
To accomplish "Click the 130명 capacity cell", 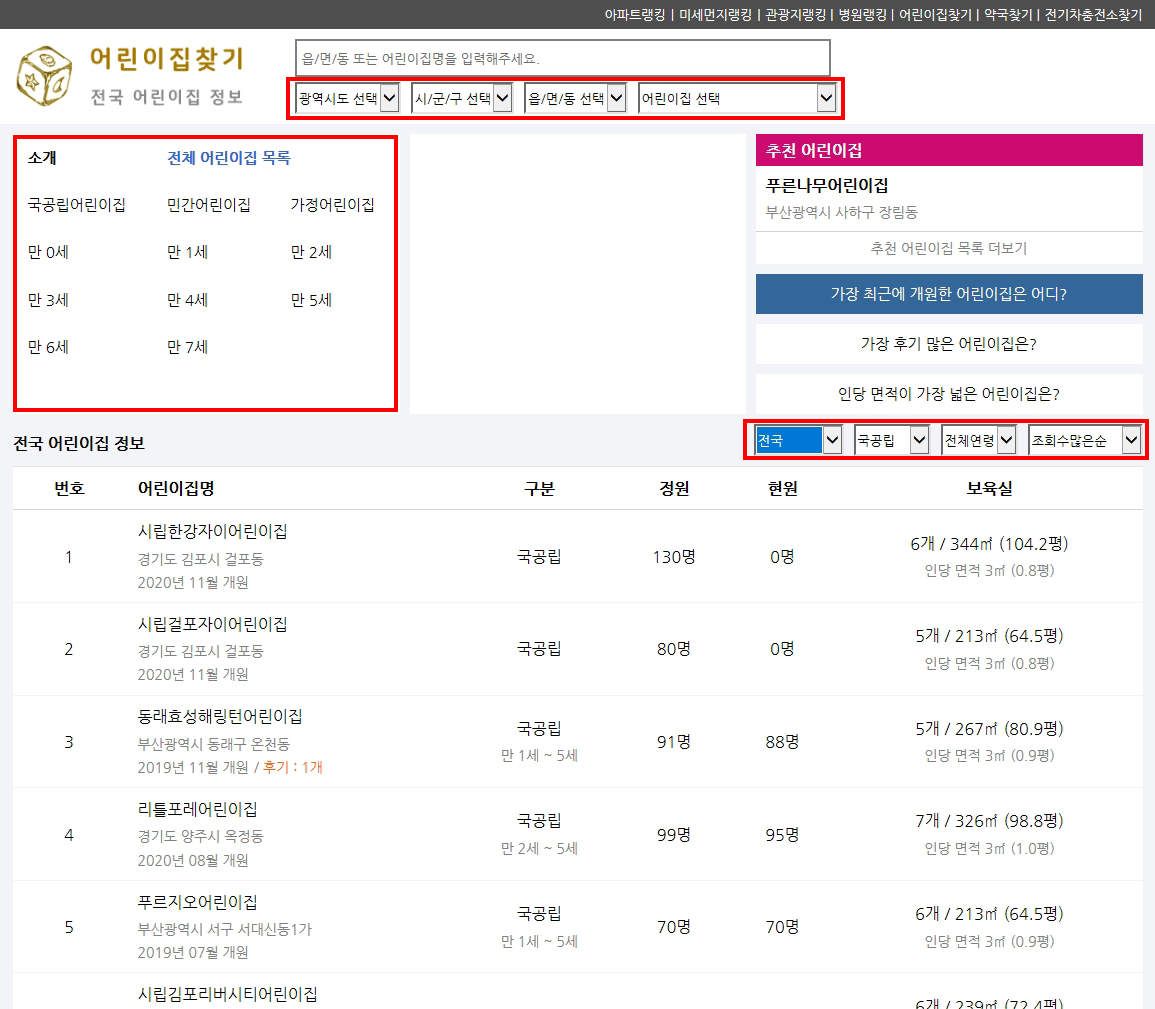I will [674, 557].
